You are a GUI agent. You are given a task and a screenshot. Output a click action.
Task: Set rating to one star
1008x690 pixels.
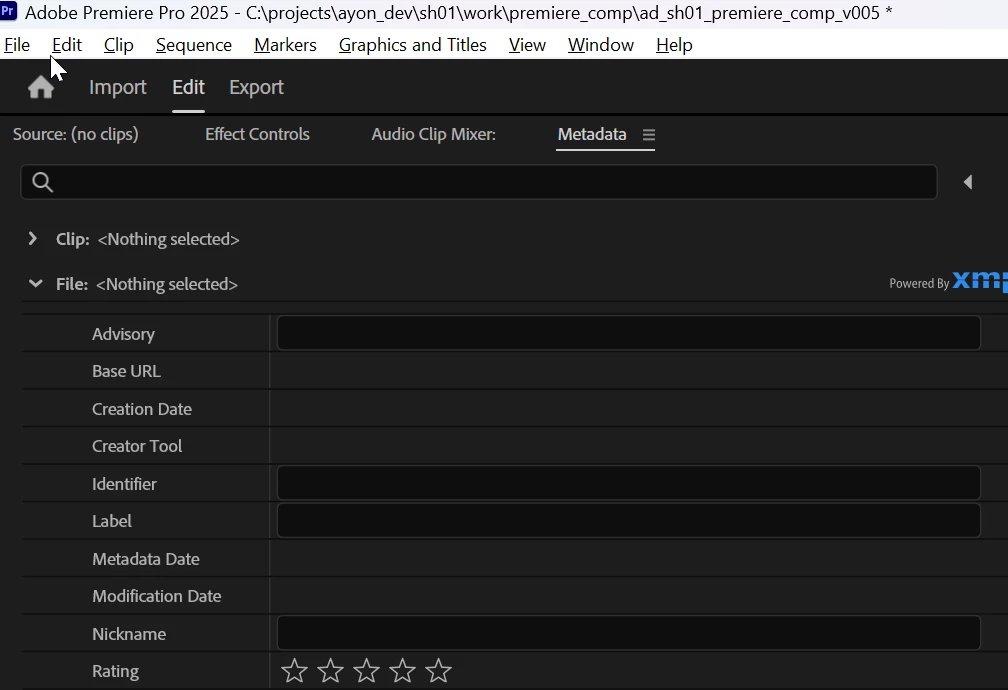point(294,671)
